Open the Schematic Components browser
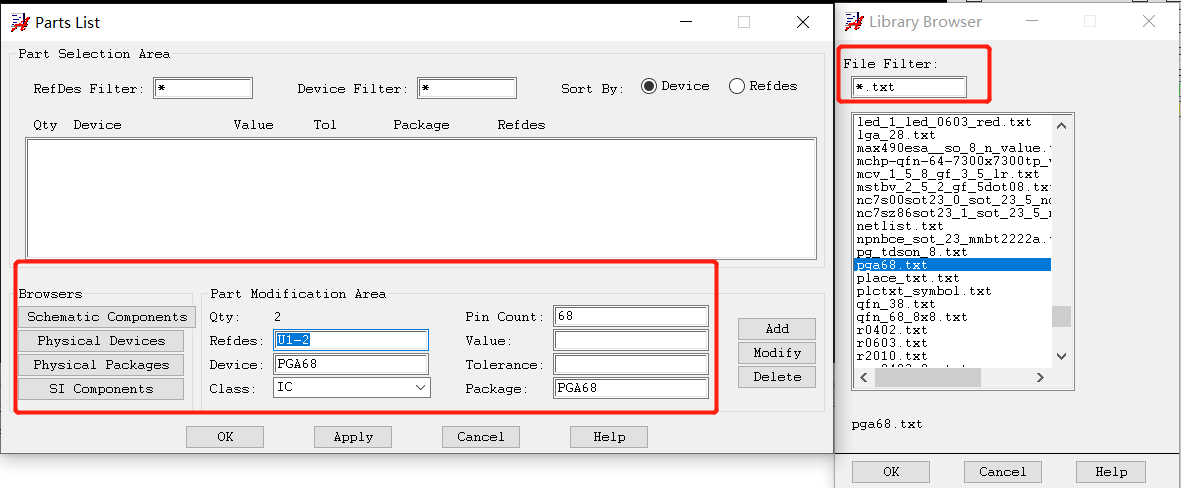This screenshot has height=488, width=1181. [x=105, y=317]
